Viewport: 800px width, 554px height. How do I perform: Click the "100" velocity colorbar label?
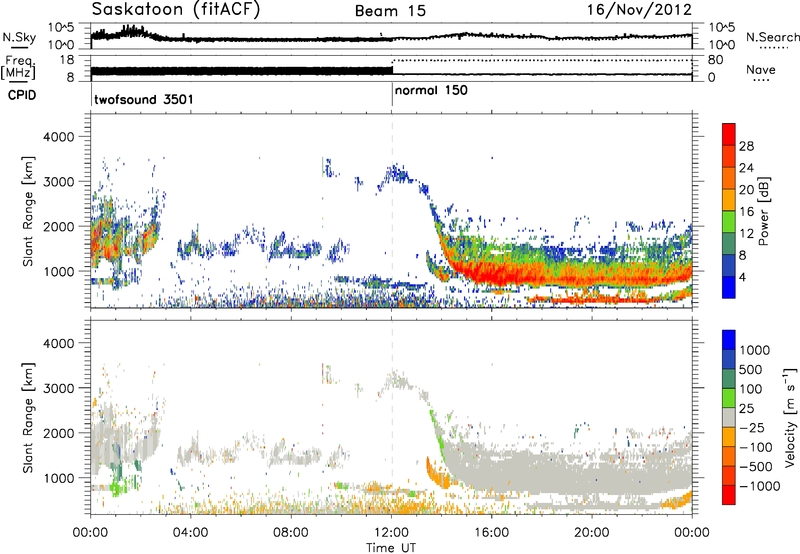tap(751, 389)
